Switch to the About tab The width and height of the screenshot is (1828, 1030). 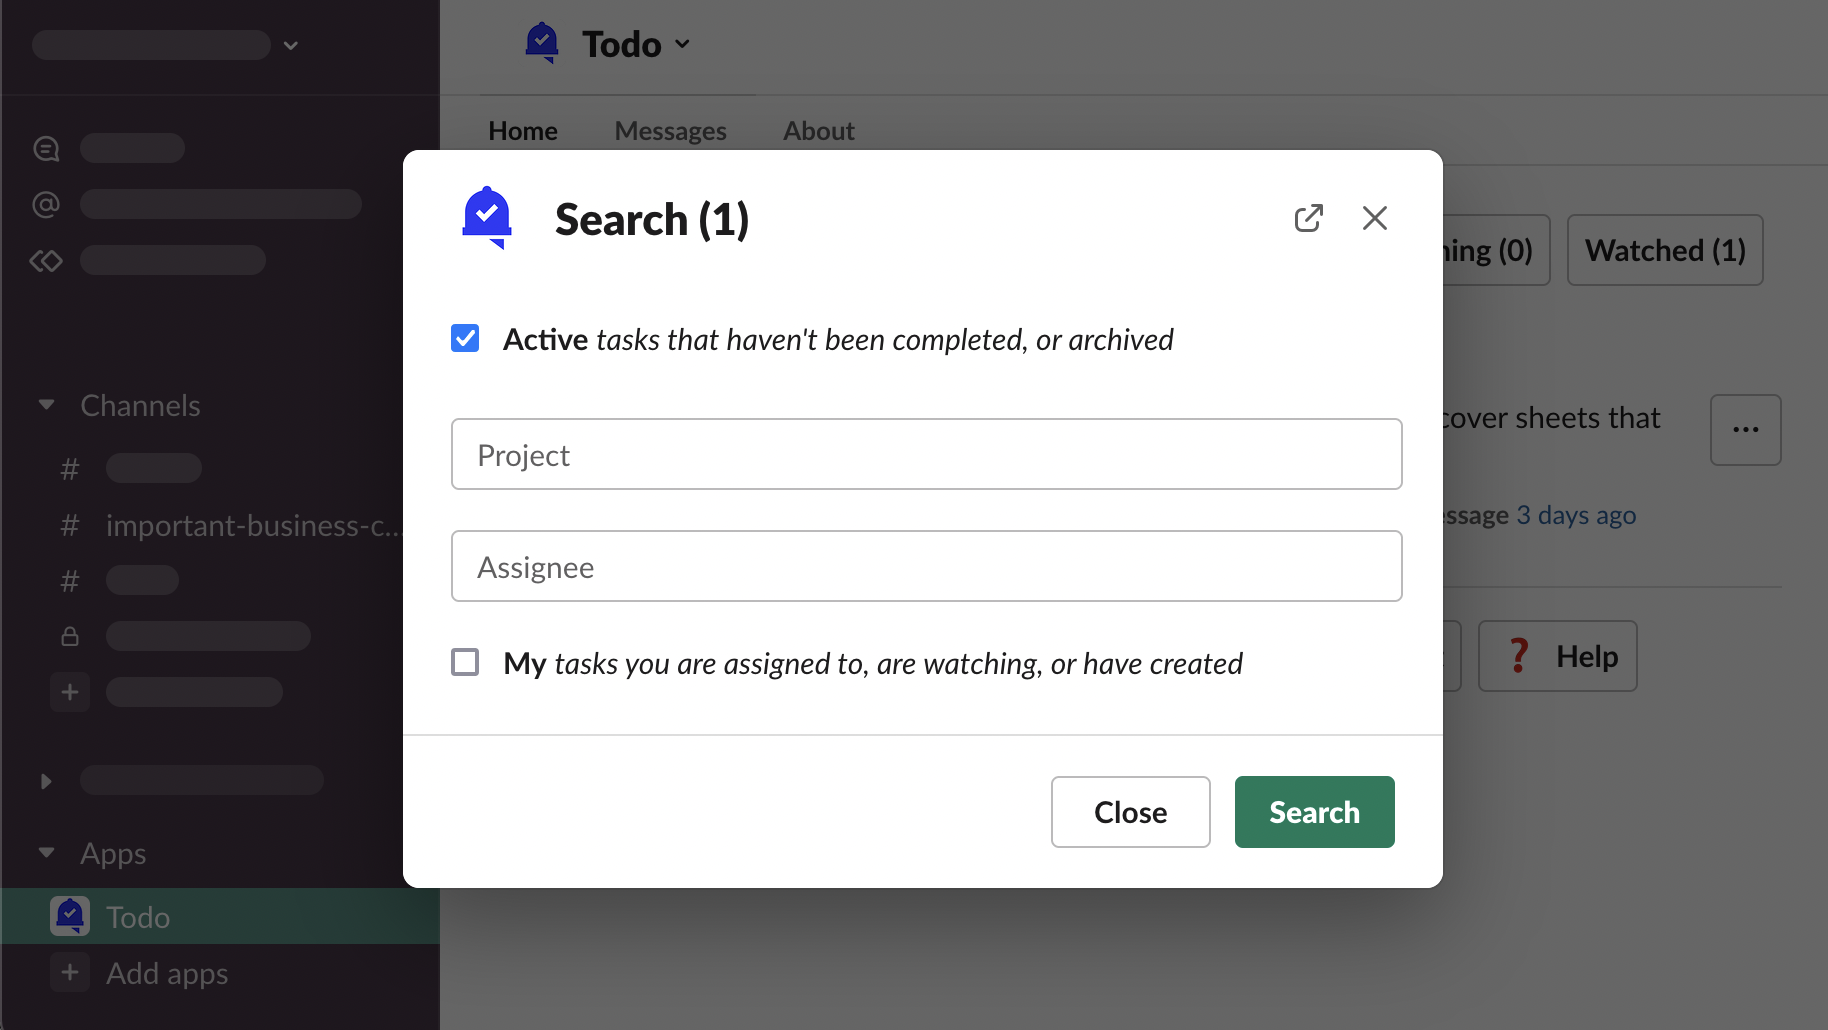tap(818, 131)
